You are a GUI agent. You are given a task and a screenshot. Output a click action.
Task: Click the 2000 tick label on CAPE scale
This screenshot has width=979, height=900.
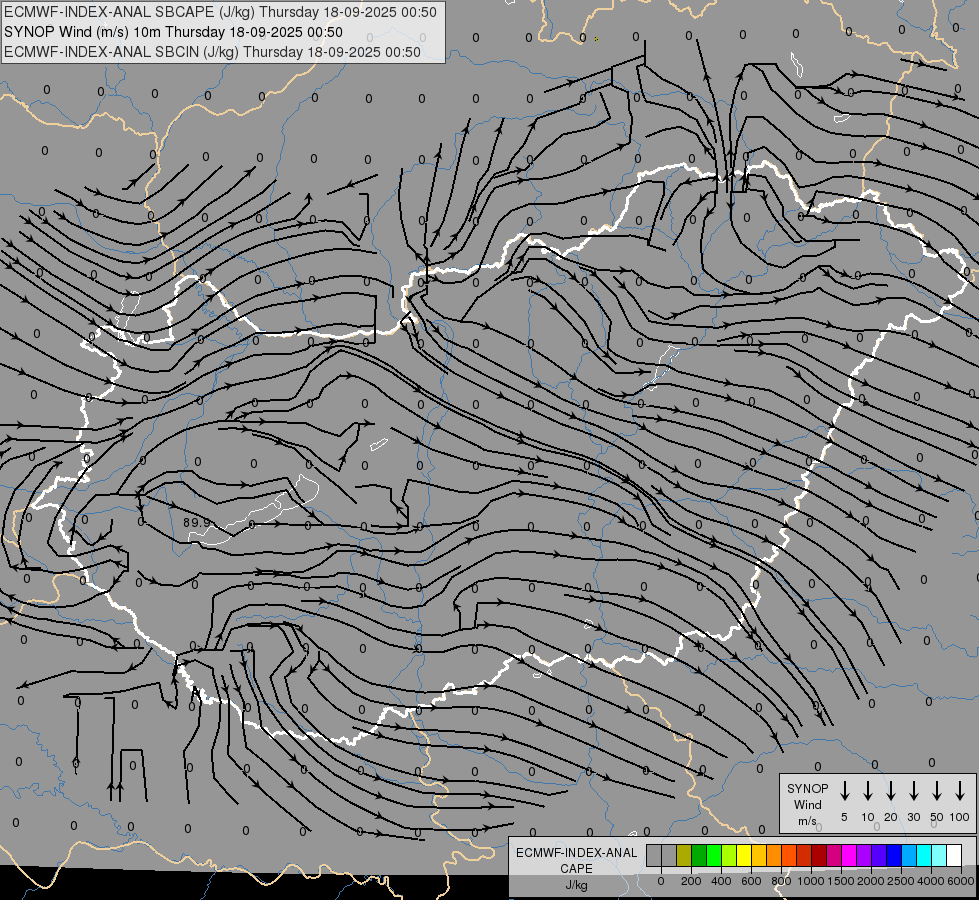(871, 881)
